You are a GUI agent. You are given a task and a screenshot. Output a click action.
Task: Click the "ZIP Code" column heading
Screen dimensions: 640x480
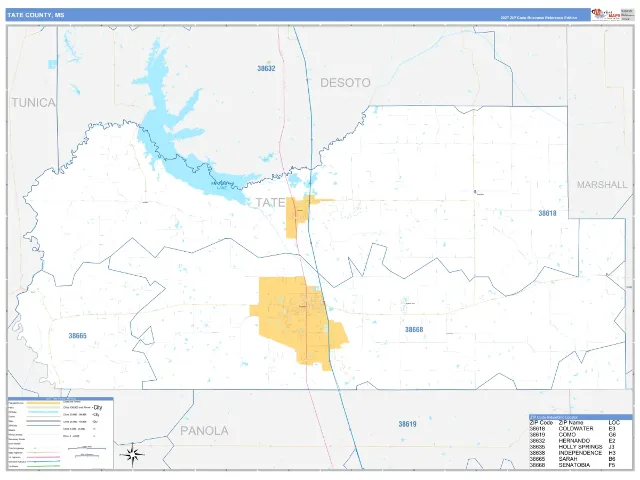click(541, 422)
